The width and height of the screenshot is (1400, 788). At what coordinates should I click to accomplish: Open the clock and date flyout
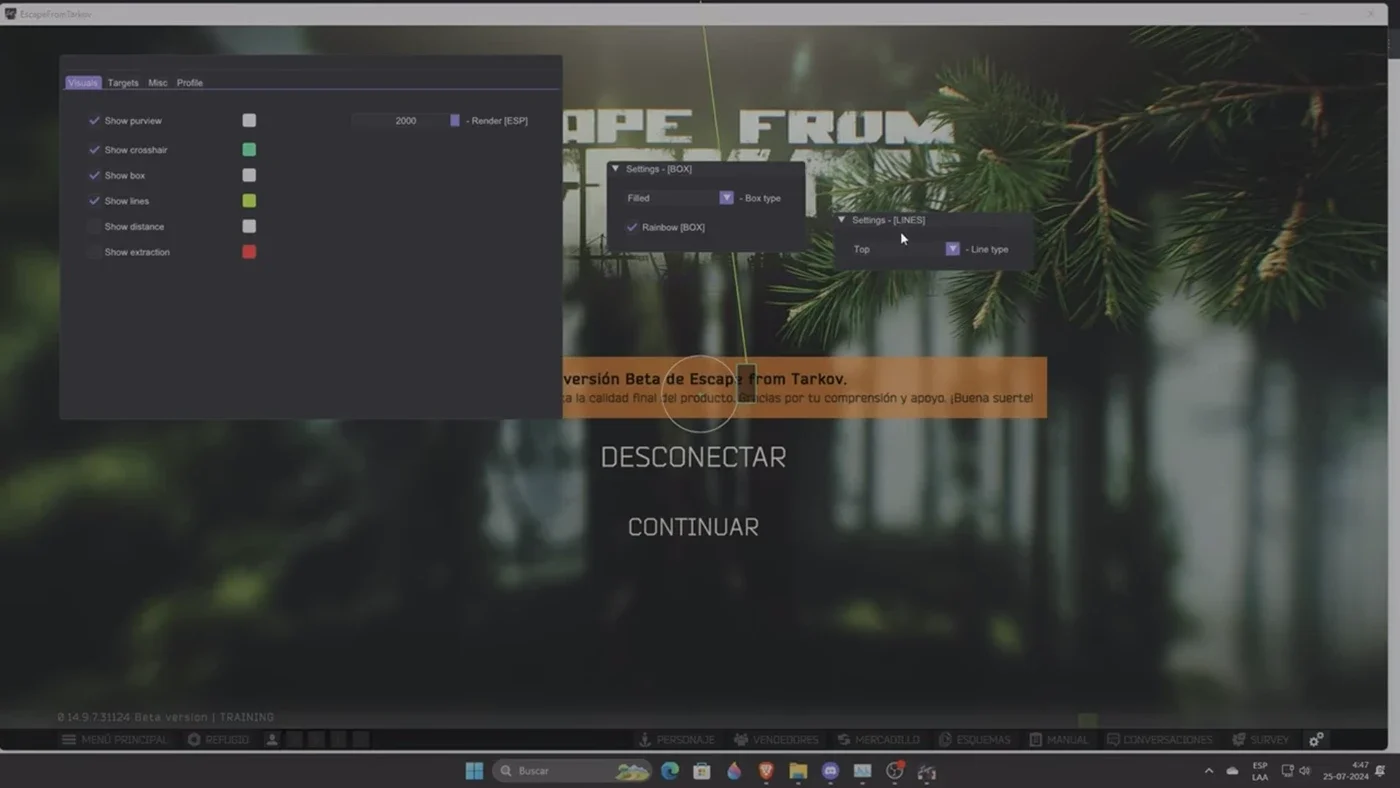pos(1346,771)
